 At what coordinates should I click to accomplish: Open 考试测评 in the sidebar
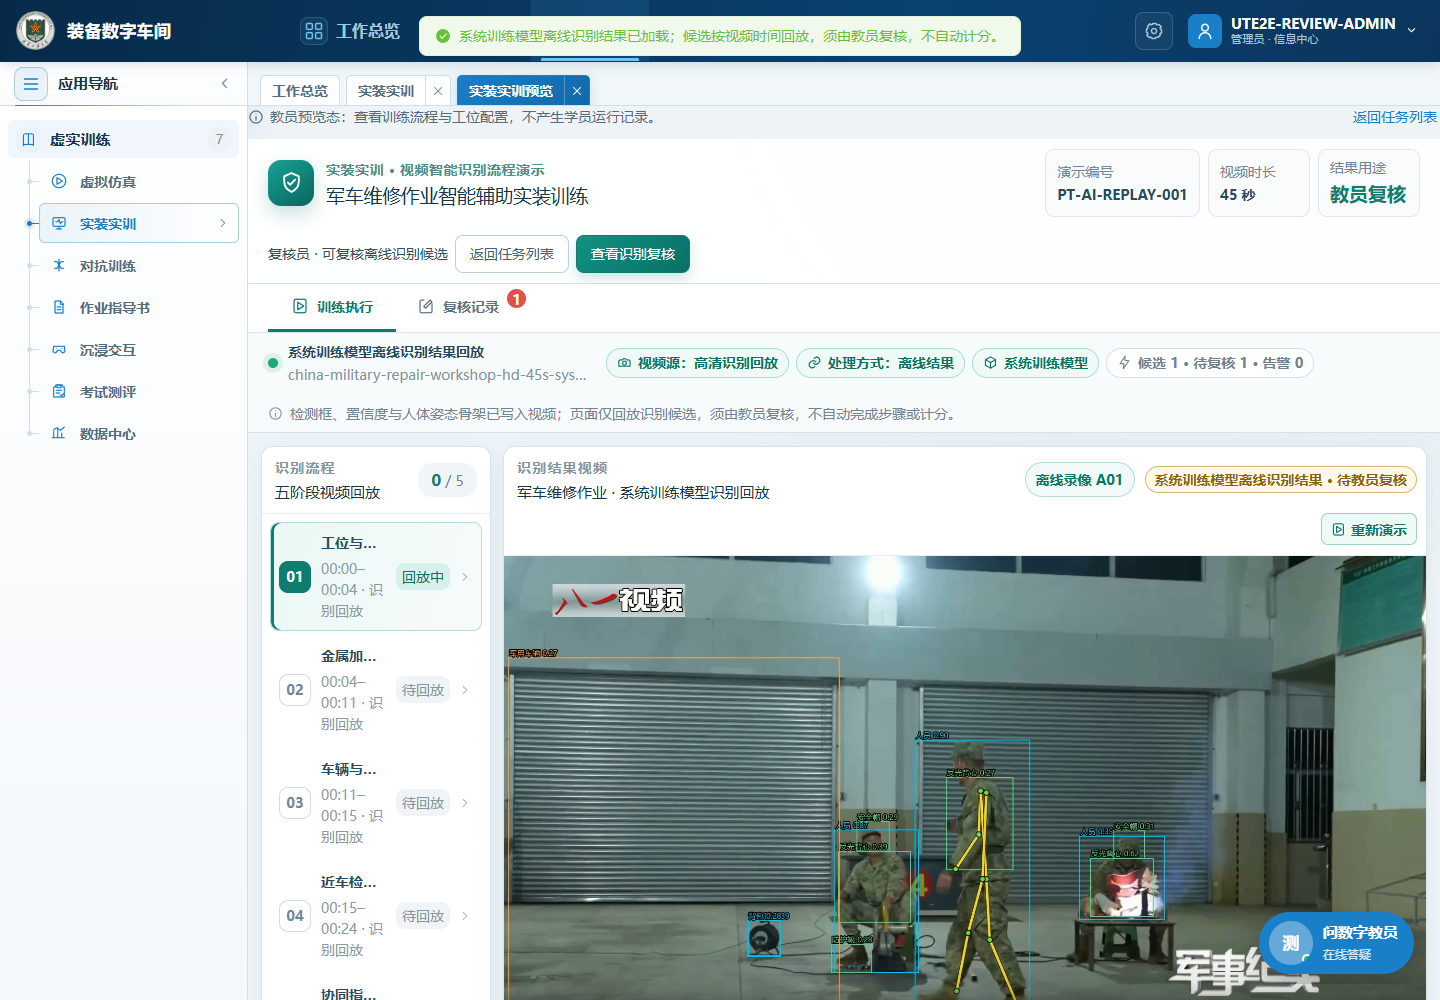pyautogui.click(x=139, y=392)
